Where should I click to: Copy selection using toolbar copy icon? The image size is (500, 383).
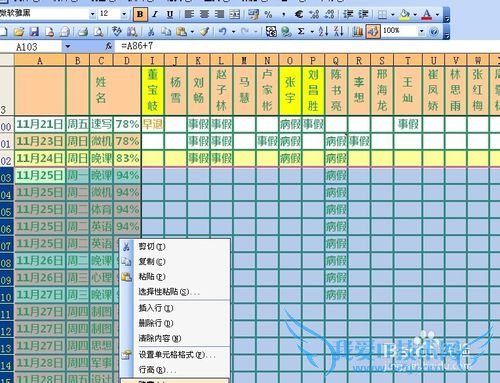click(x=166, y=32)
